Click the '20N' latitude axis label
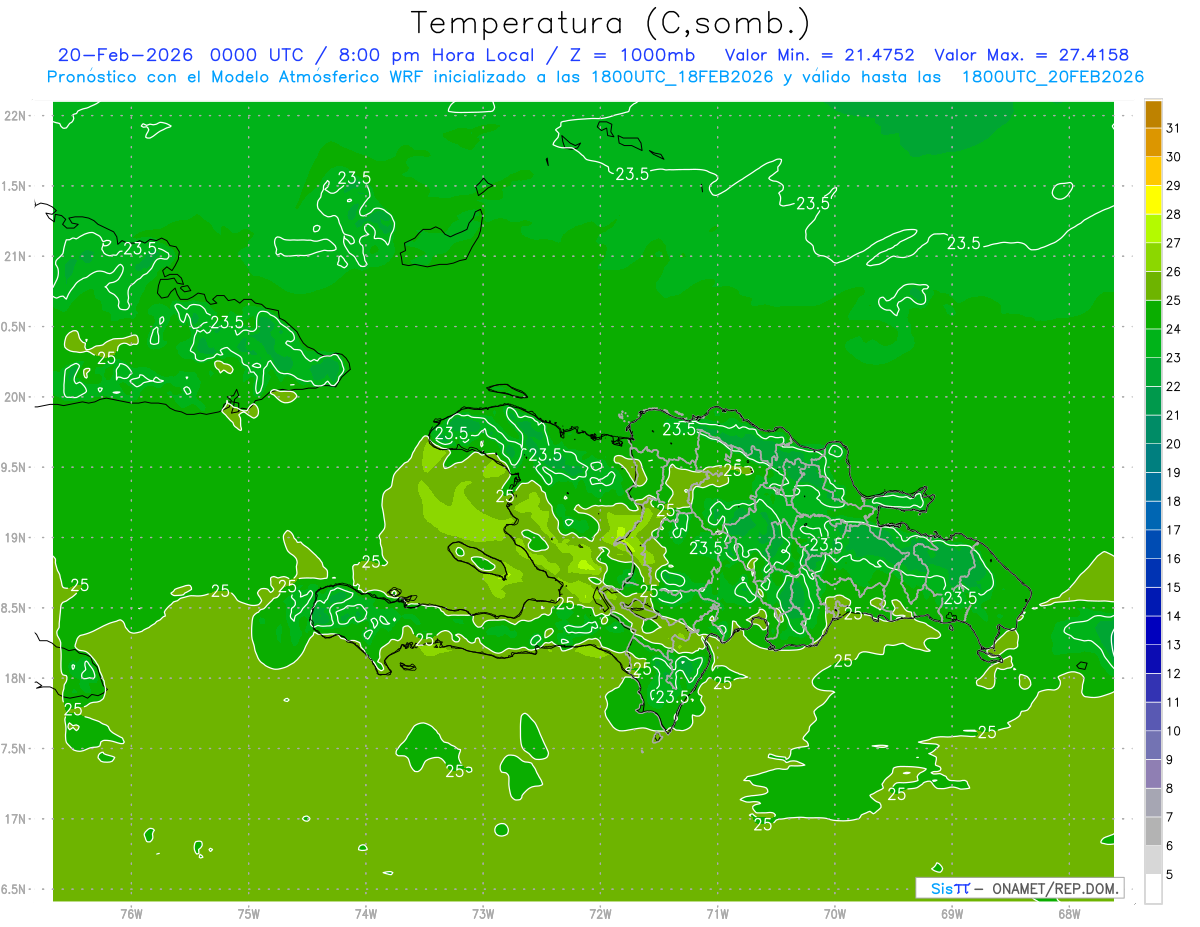 click(x=17, y=397)
